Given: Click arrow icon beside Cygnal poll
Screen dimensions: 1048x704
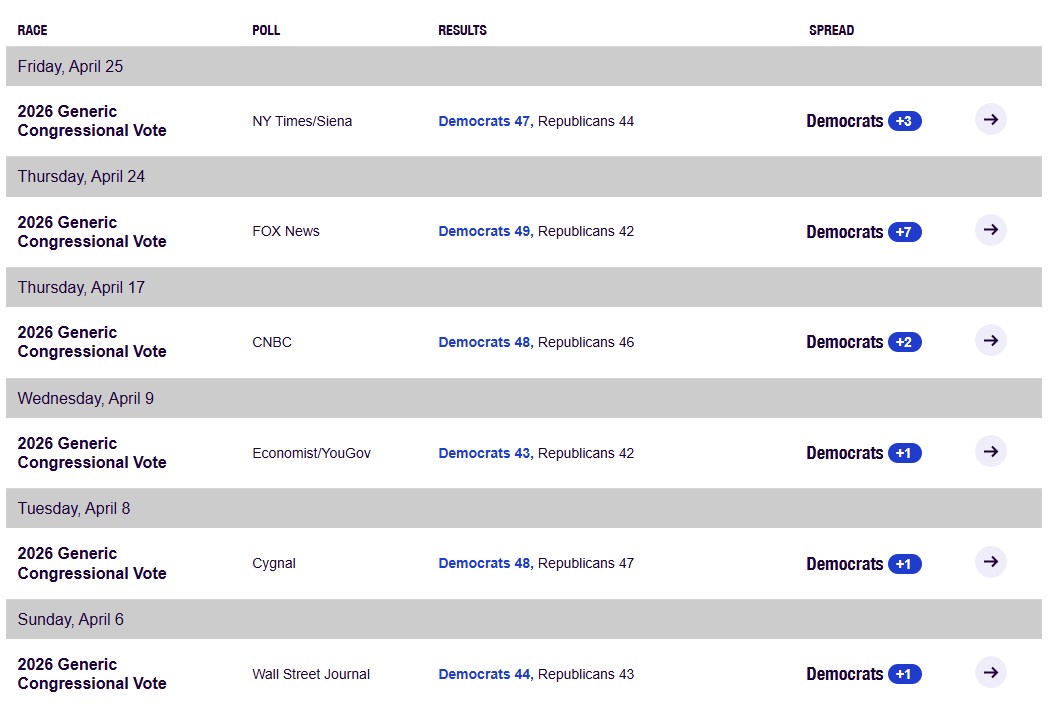Looking at the screenshot, I should click(x=991, y=562).
